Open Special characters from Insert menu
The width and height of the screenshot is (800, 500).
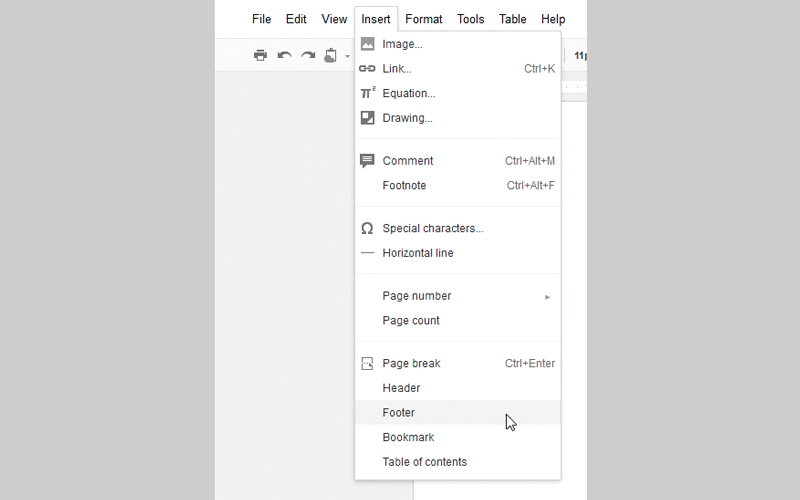pos(432,228)
